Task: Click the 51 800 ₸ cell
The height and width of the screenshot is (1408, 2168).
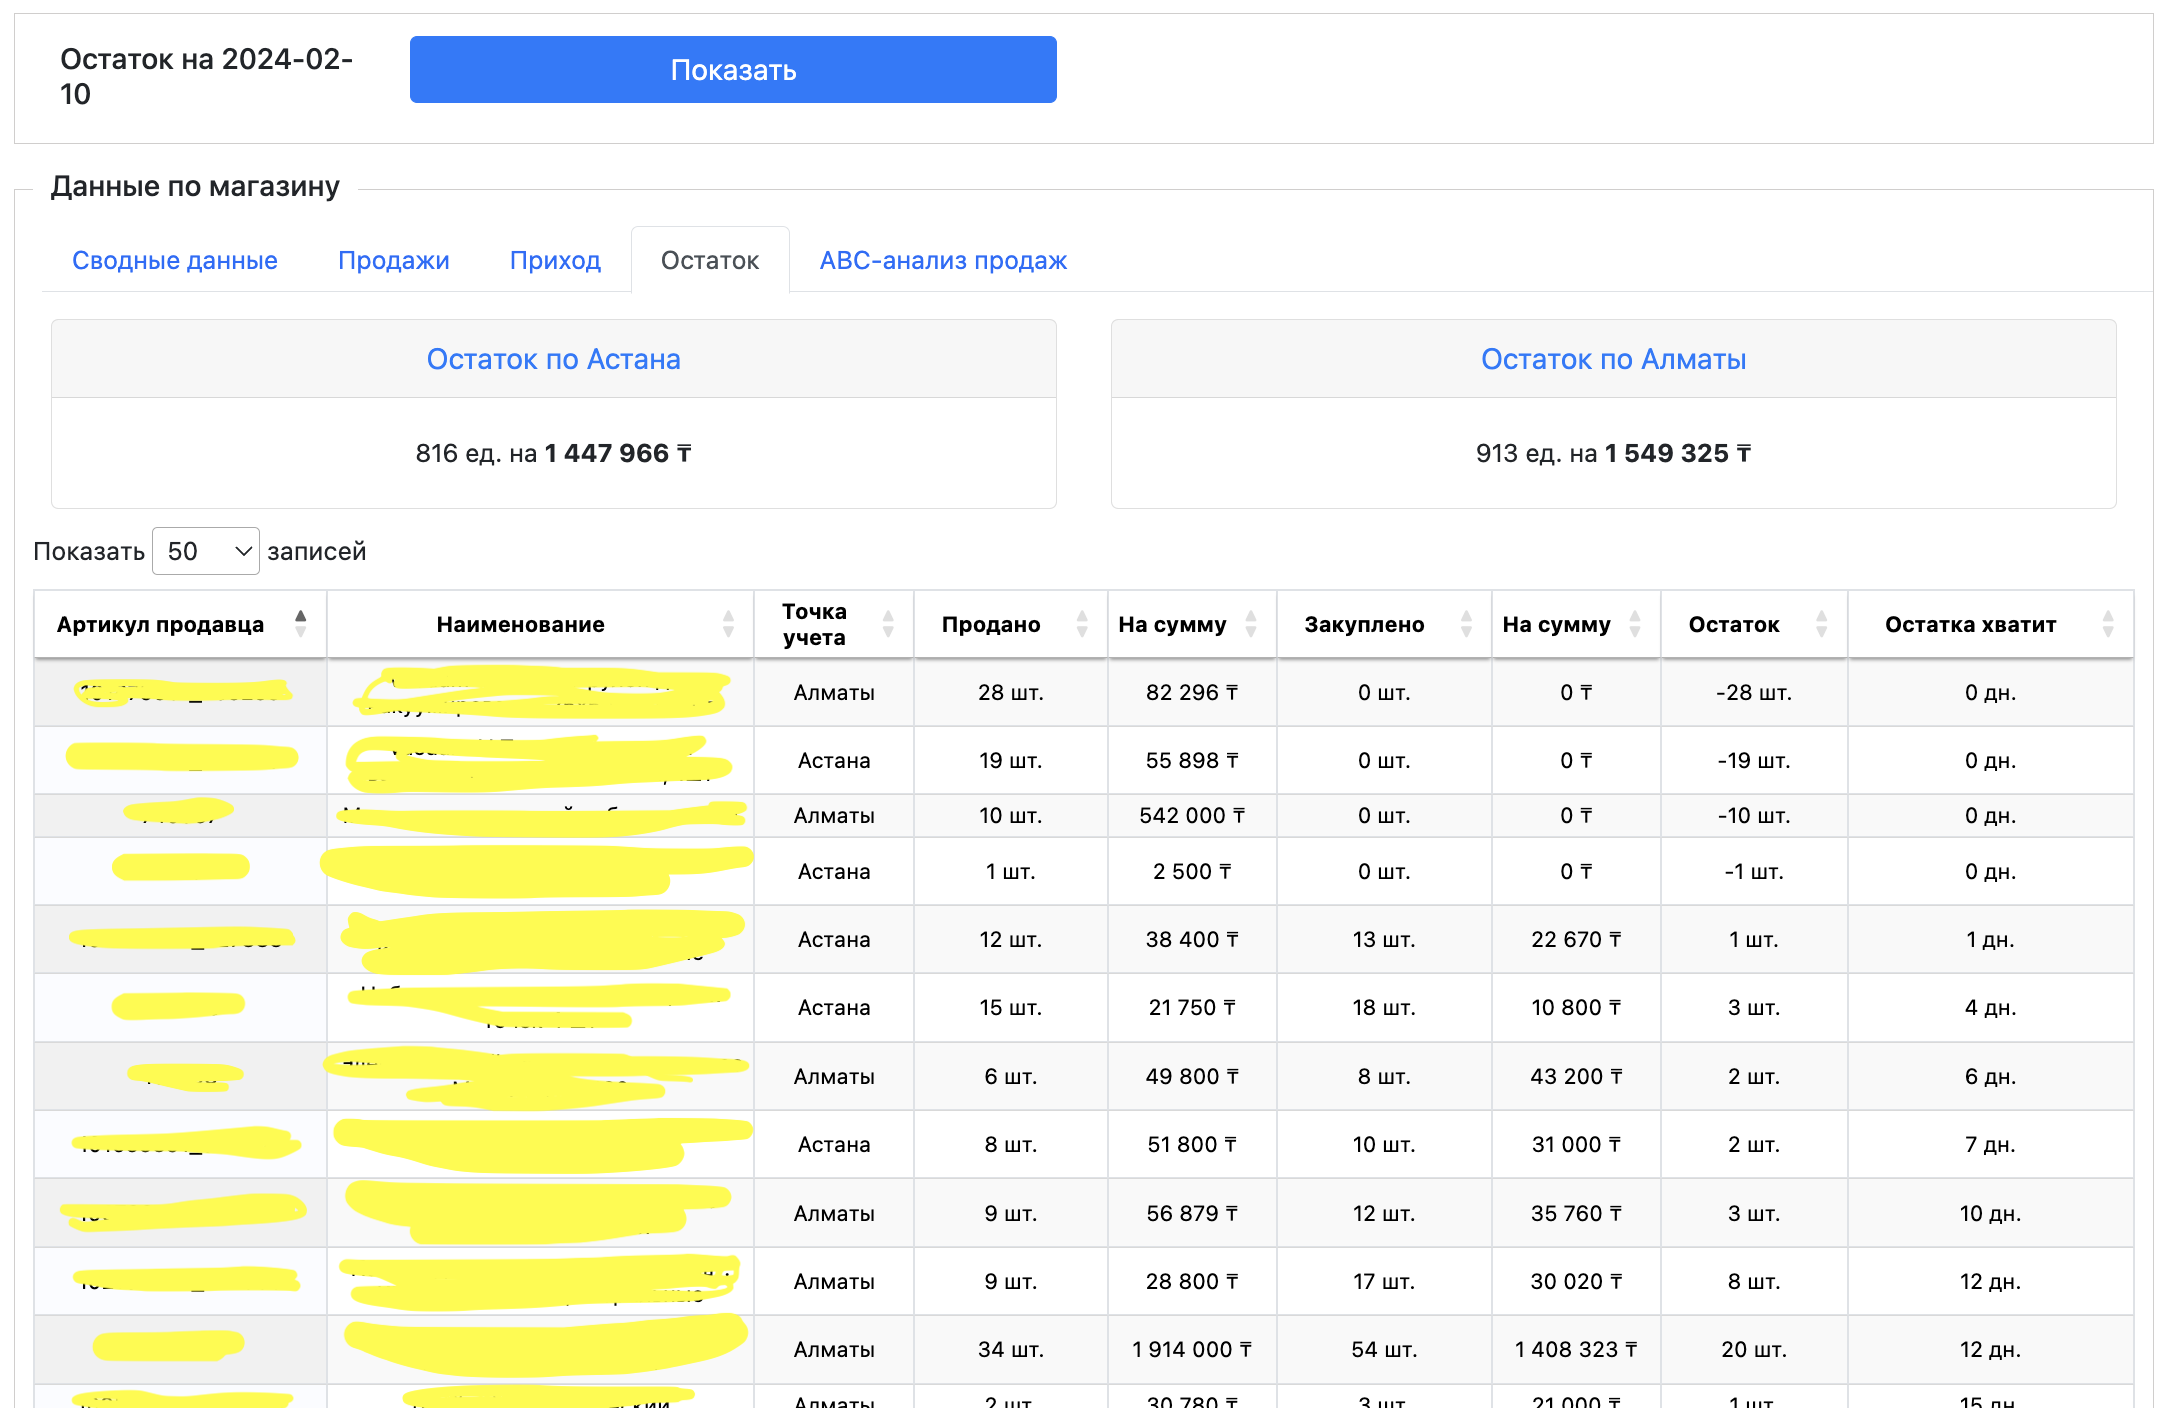Action: [1192, 1144]
